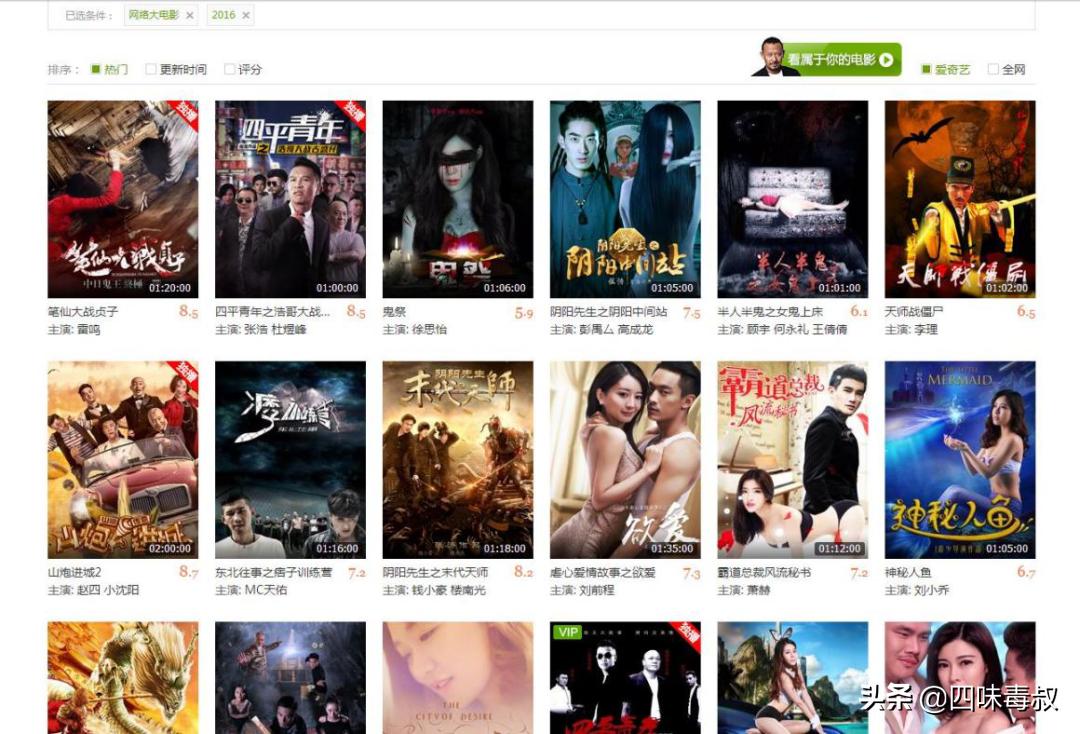Click actor name 赵四

coord(89,590)
